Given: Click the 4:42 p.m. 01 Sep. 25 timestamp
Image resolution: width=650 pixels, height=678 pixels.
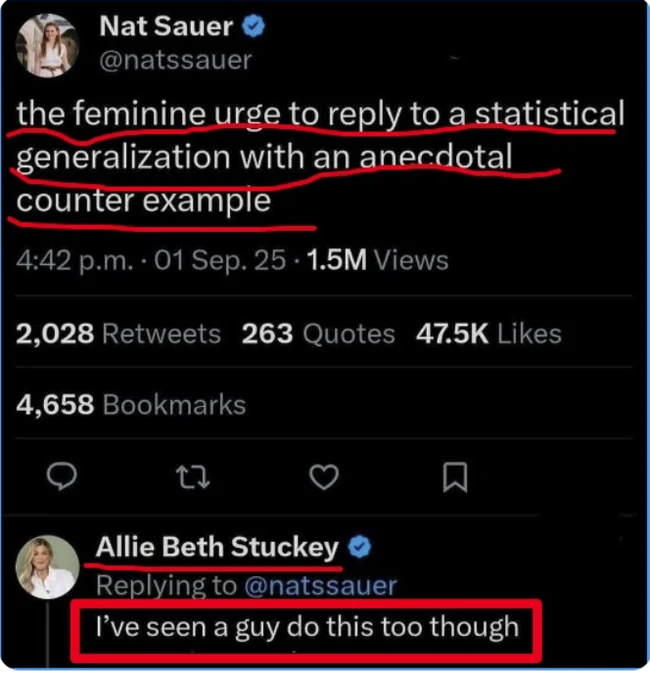Looking at the screenshot, I should pos(151,260).
